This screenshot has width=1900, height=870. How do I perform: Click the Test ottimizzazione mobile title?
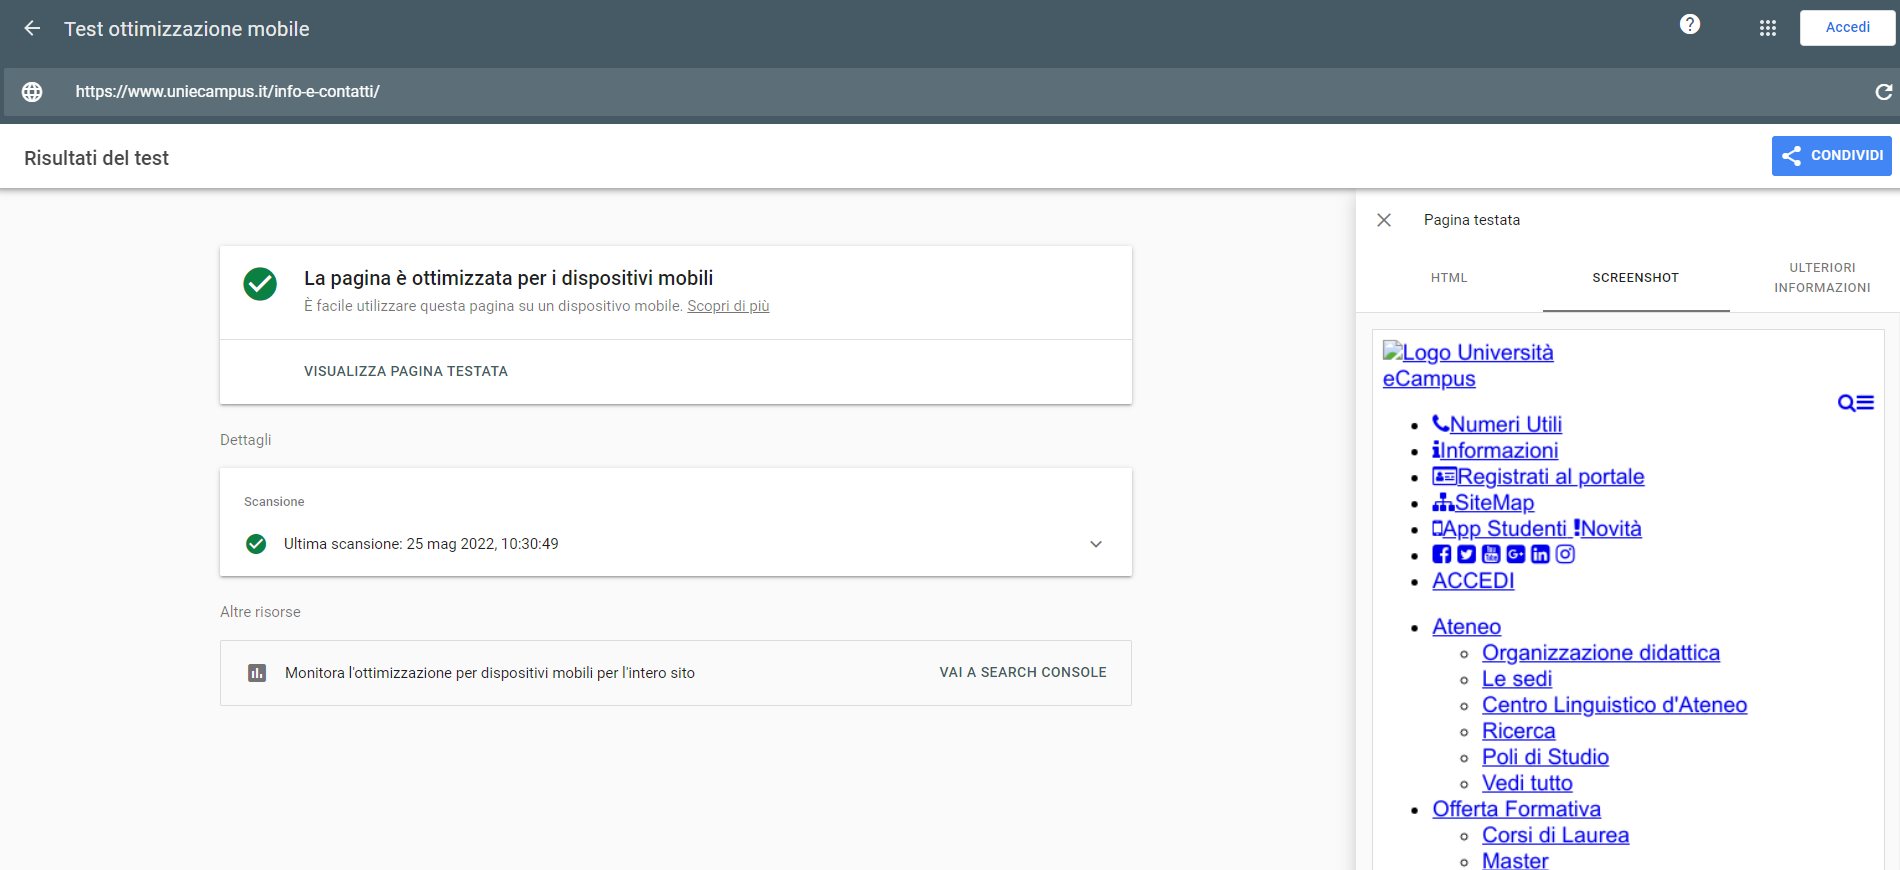(x=187, y=29)
